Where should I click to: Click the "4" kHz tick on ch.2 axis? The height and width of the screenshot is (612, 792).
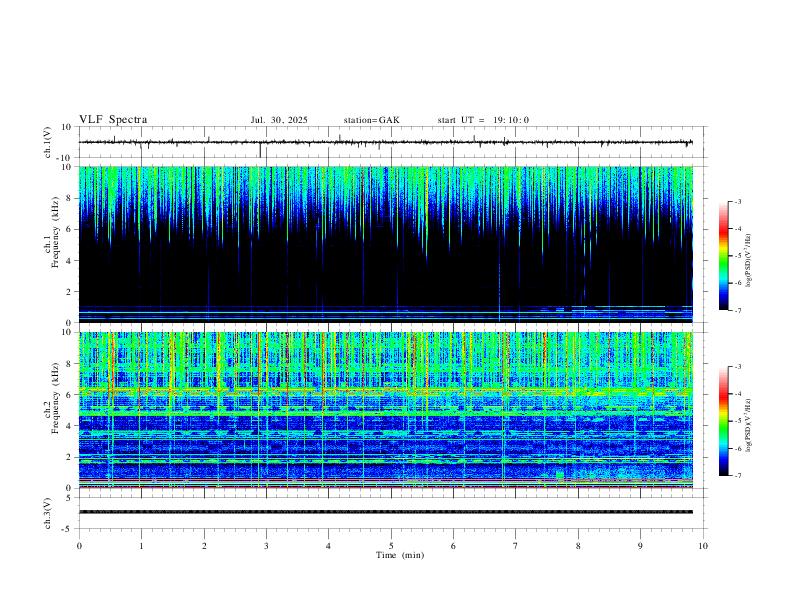click(70, 426)
